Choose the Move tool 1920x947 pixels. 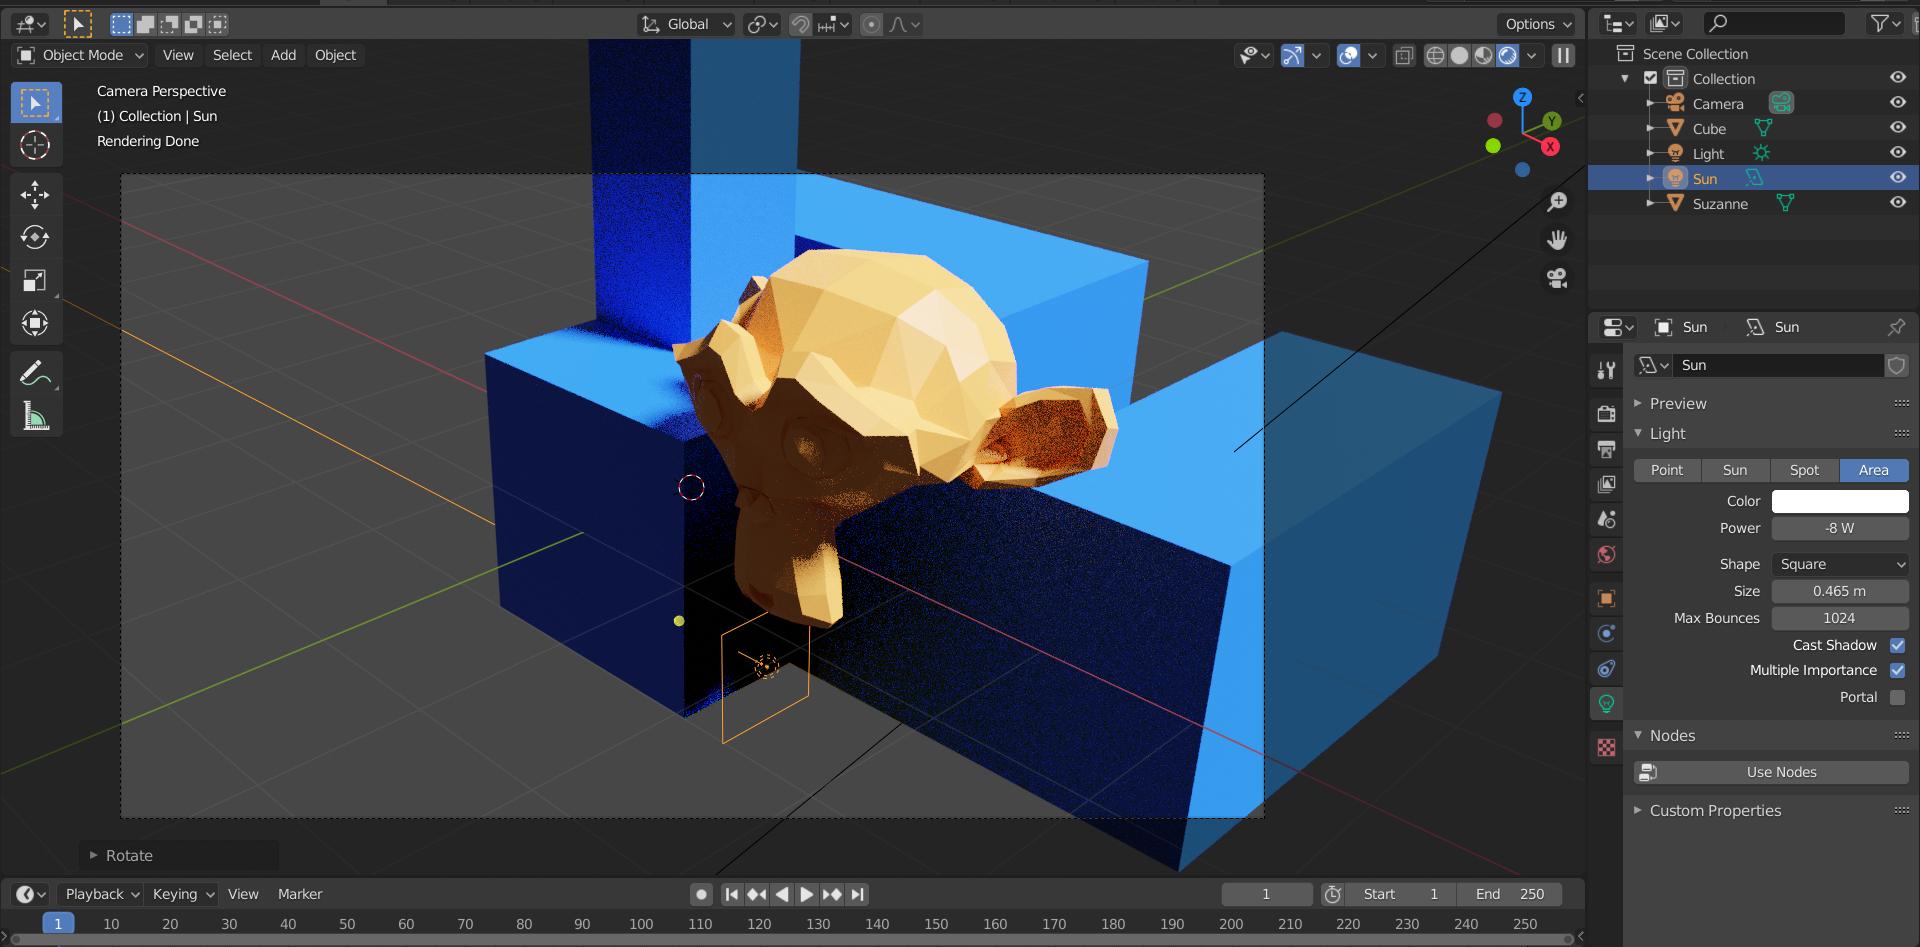click(36, 195)
